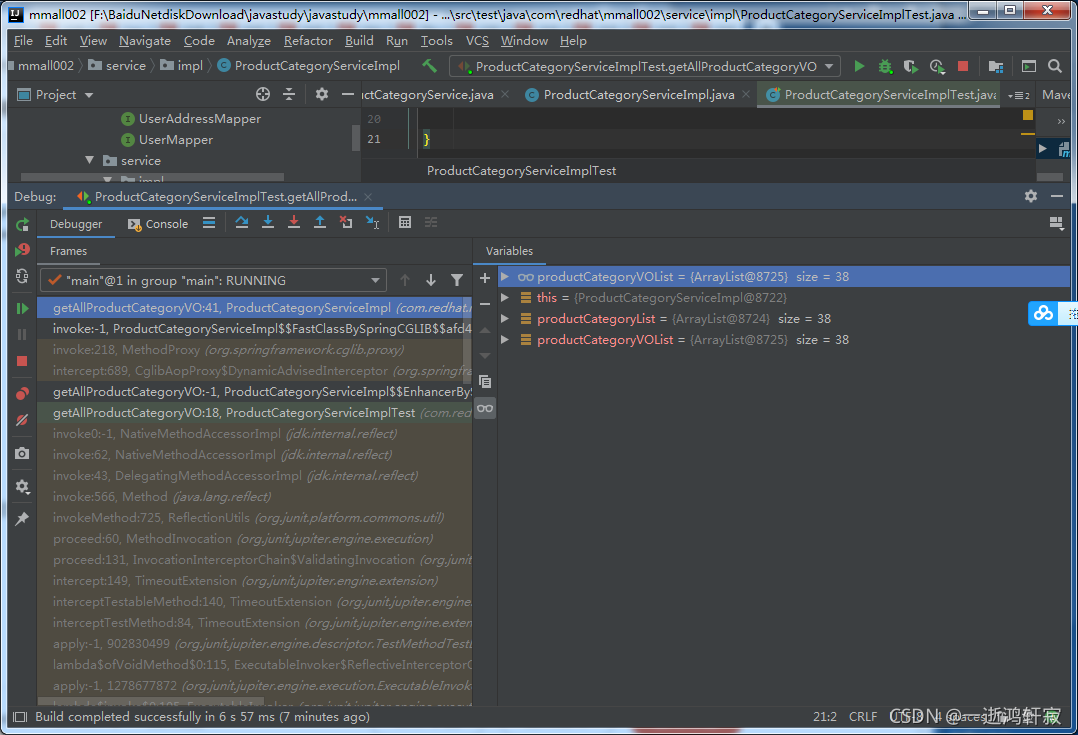Click CRLF line separator in status bar
Viewport: 1078px width, 735px height.
[x=863, y=716]
